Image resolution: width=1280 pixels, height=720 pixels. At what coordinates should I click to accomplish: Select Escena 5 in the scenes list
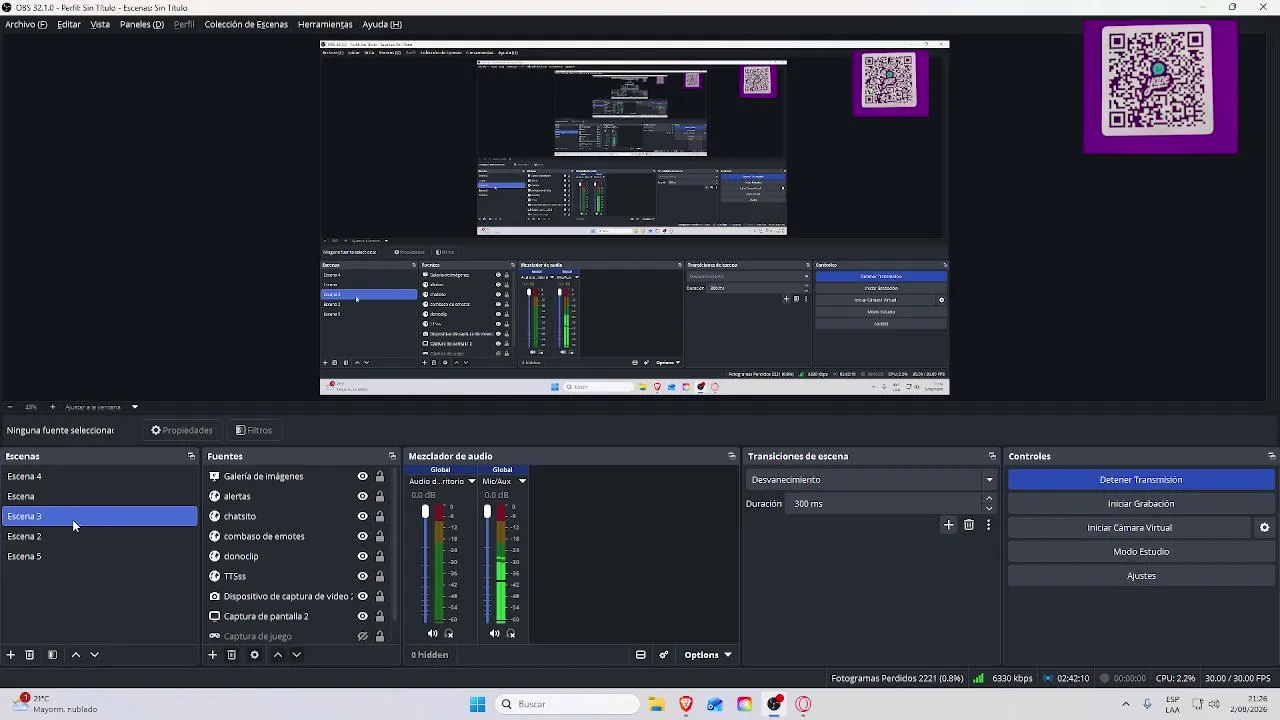pyautogui.click(x=100, y=556)
